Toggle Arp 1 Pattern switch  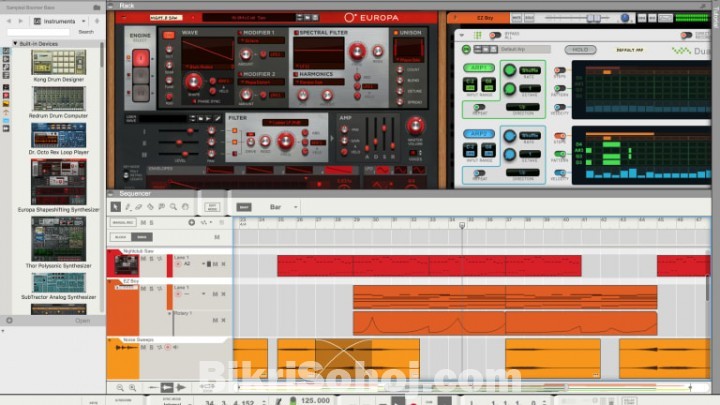tap(560, 88)
